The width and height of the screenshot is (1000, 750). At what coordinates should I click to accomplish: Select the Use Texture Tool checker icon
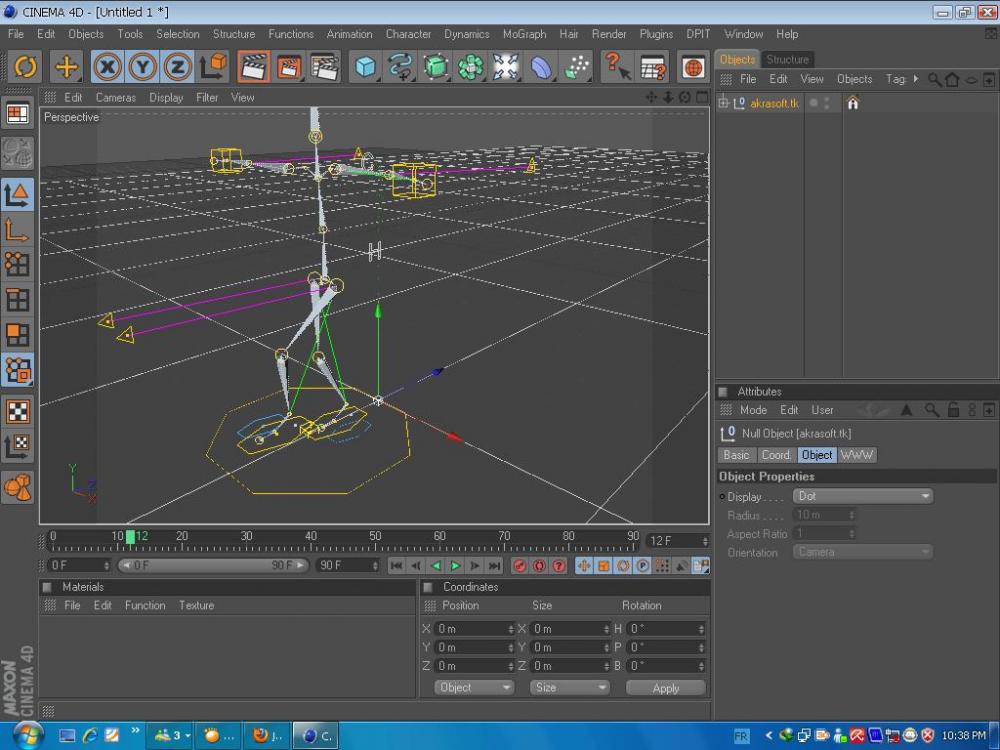[18, 411]
